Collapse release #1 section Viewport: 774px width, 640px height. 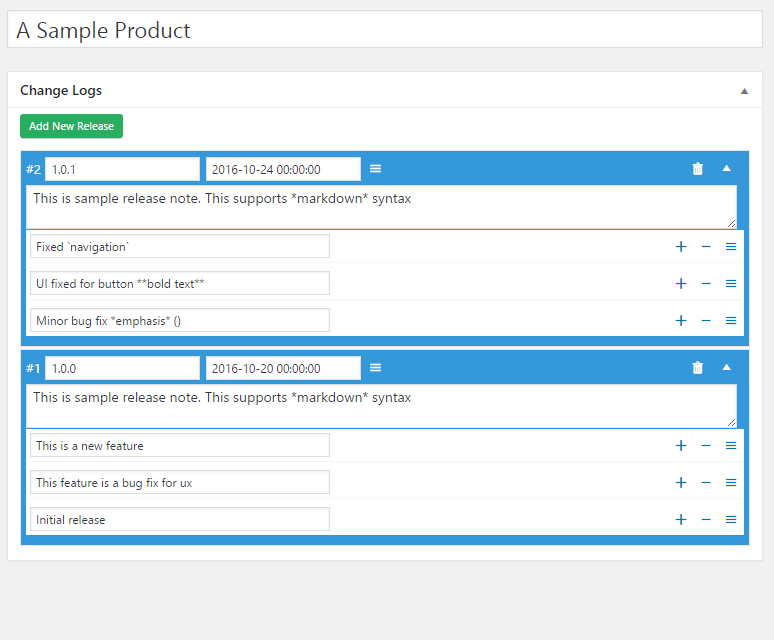727,368
